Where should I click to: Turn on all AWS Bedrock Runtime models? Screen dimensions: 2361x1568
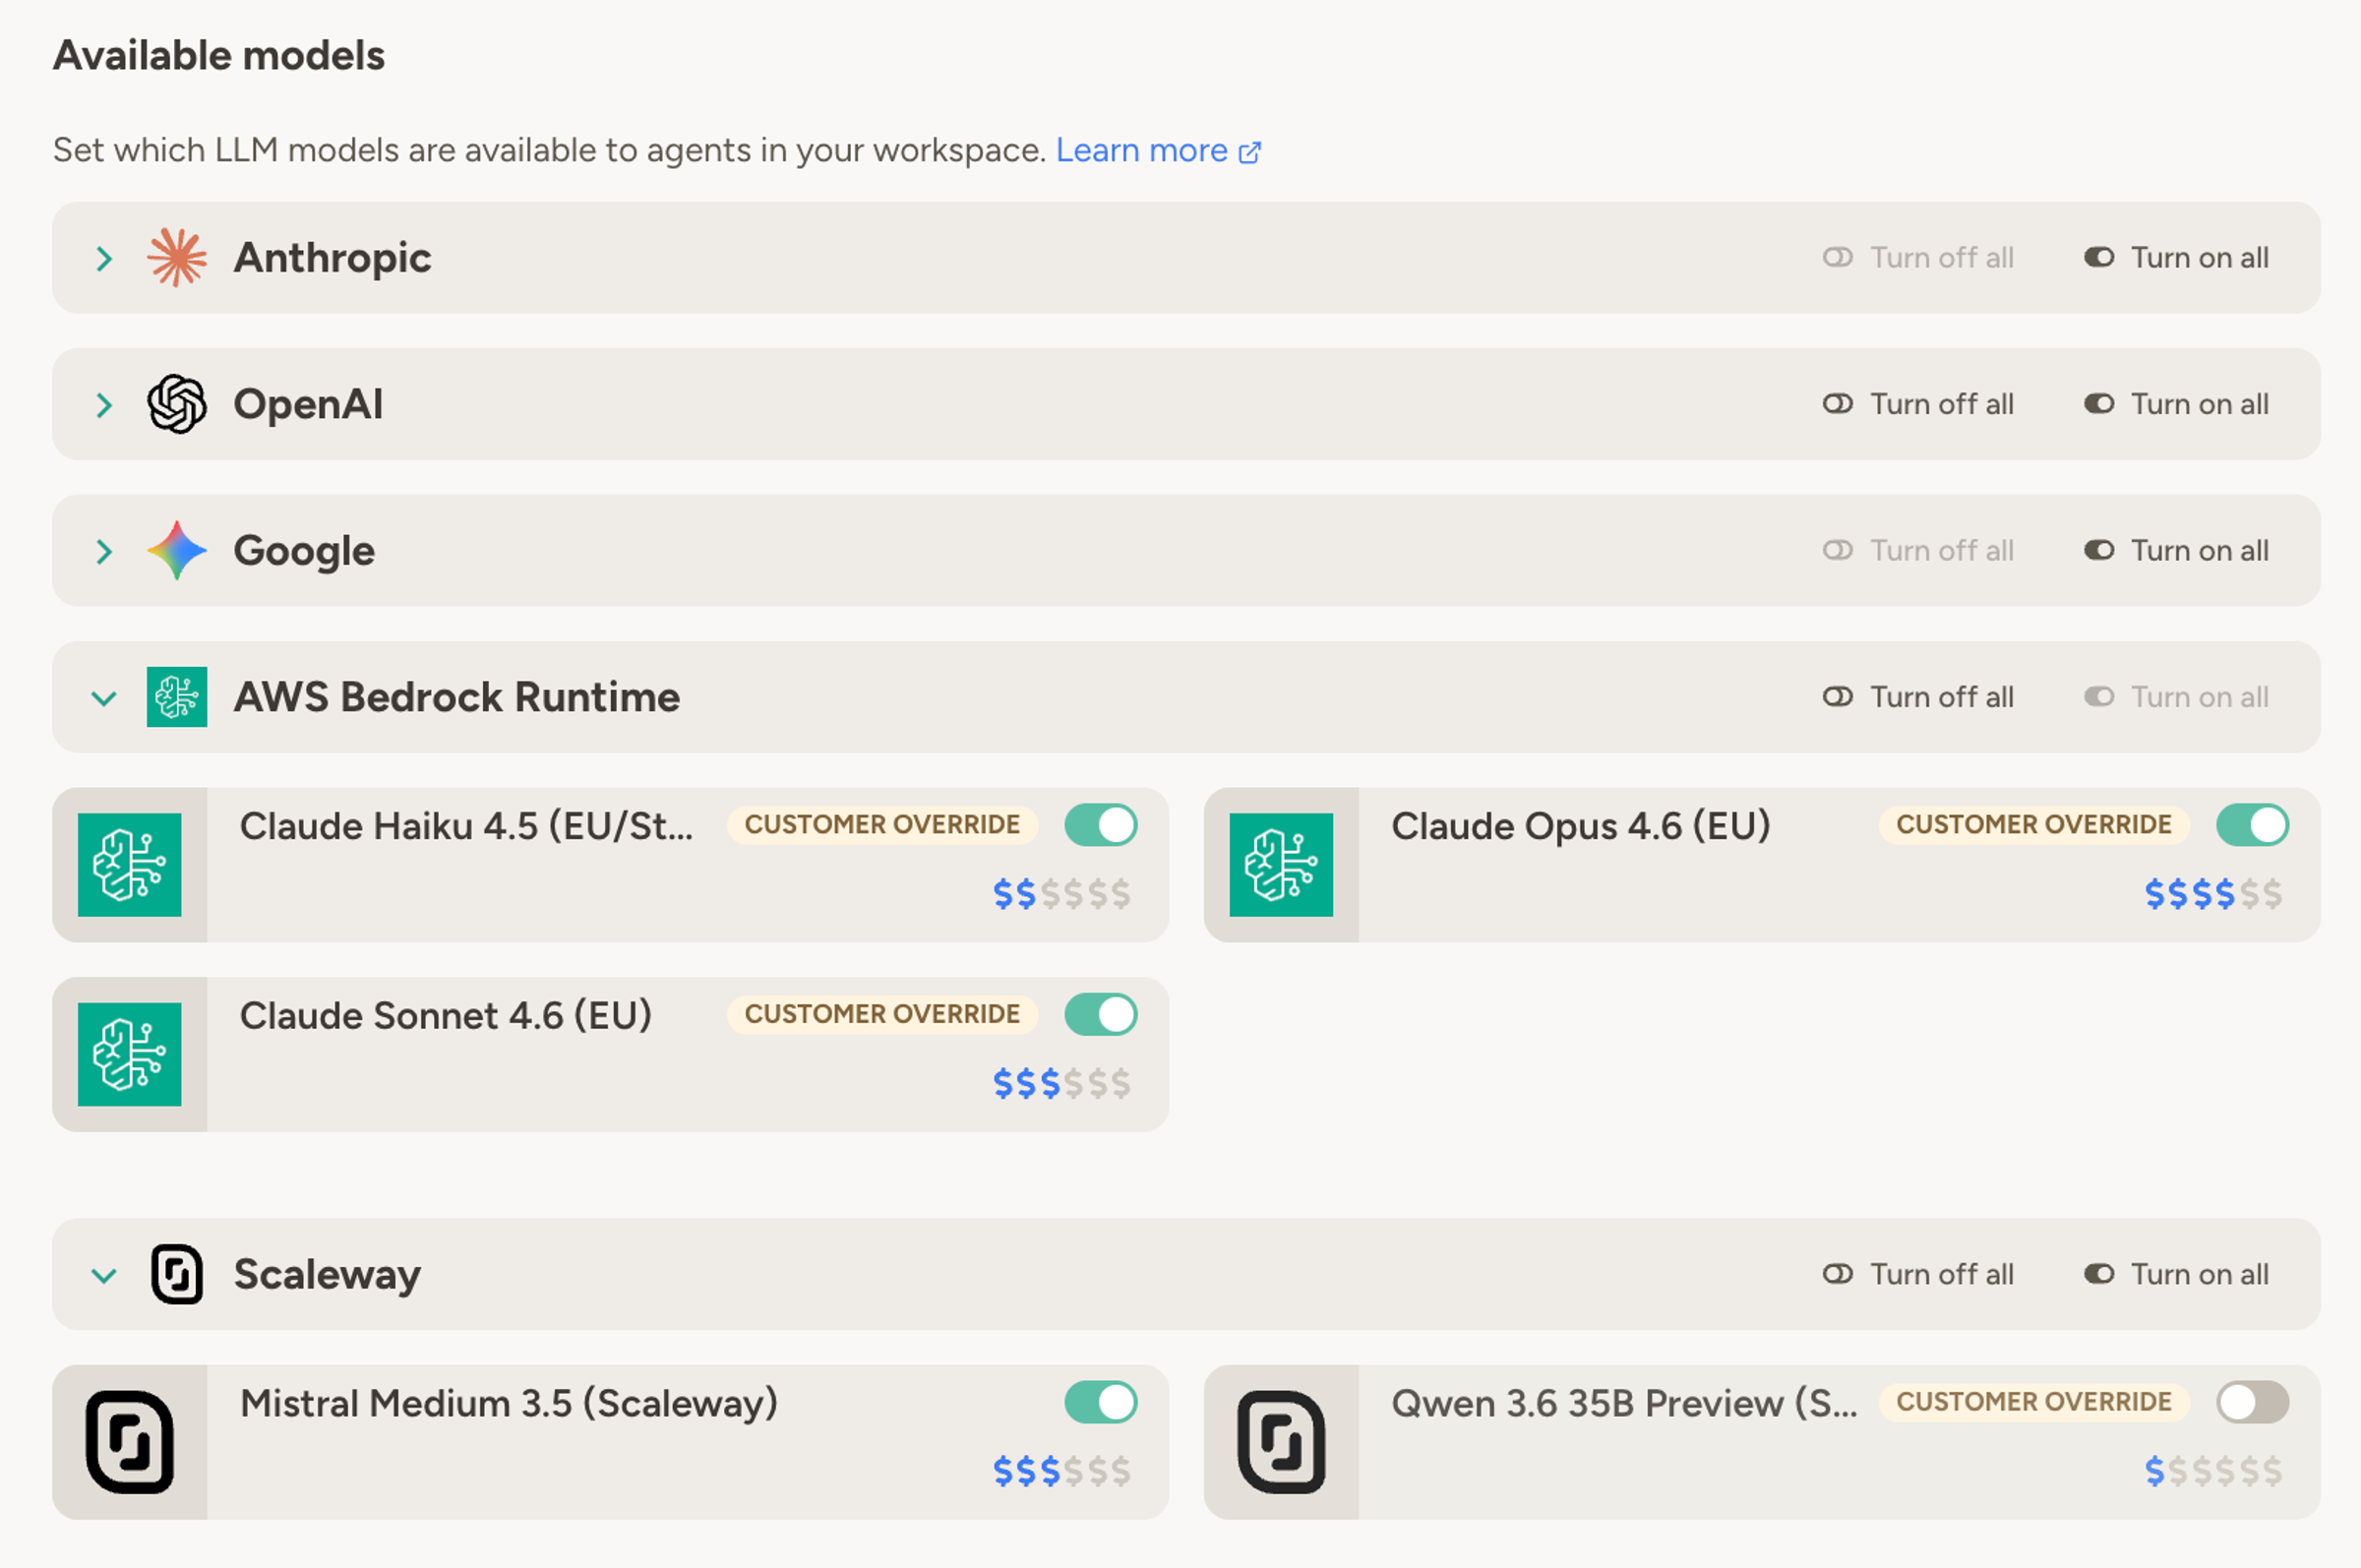[x=2176, y=697]
